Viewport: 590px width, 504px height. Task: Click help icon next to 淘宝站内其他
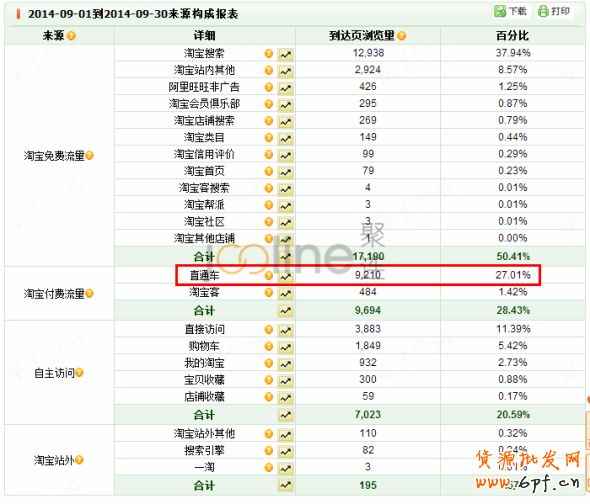pyautogui.click(x=269, y=70)
